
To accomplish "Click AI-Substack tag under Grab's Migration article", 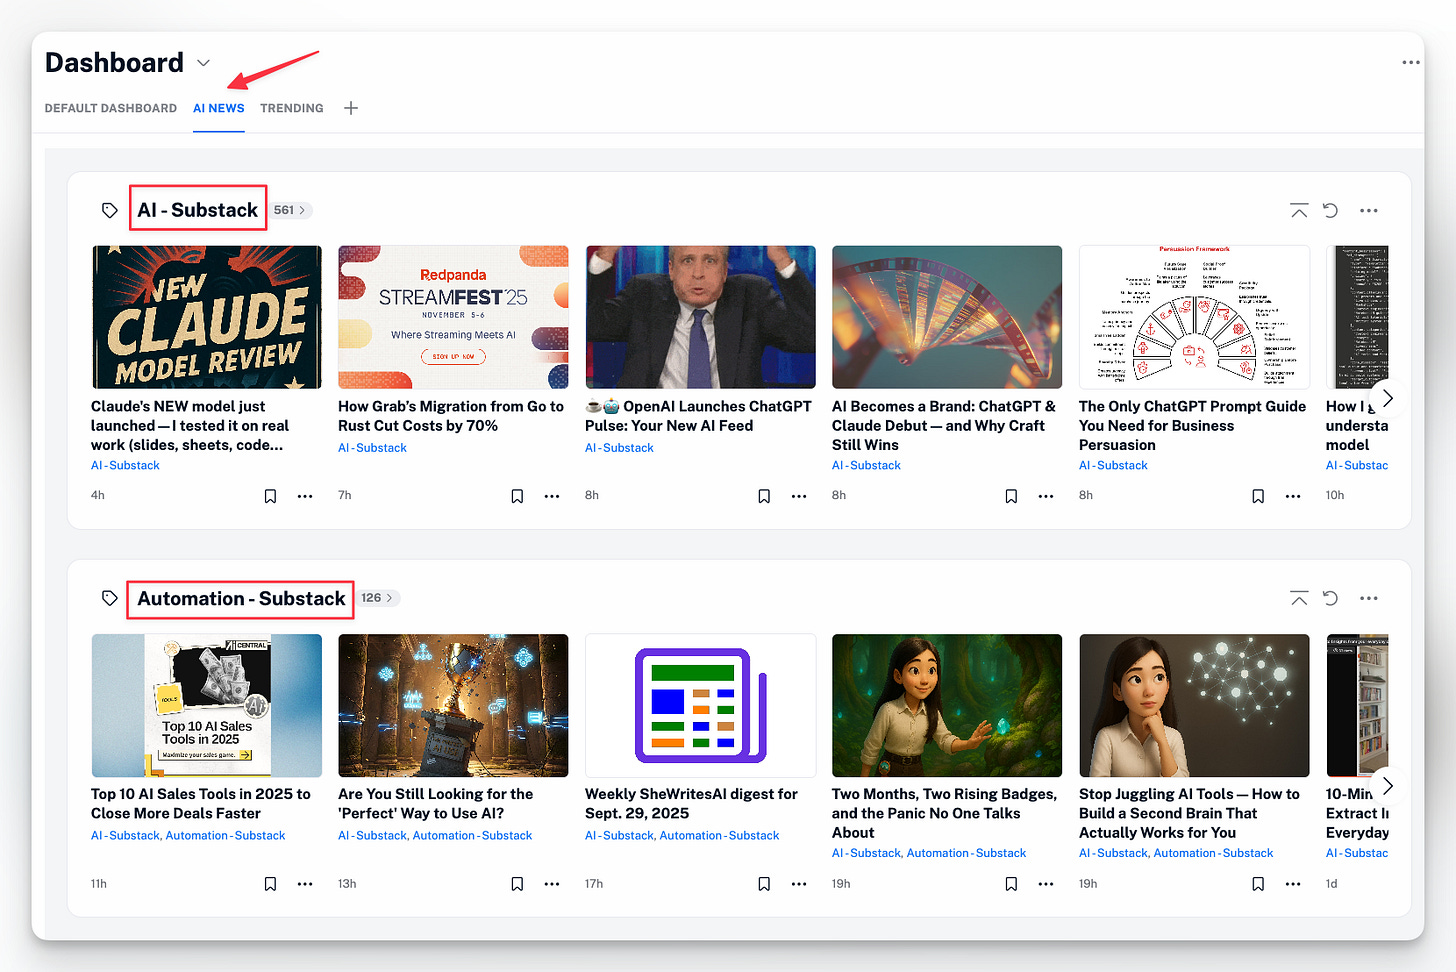I will click(x=372, y=448).
